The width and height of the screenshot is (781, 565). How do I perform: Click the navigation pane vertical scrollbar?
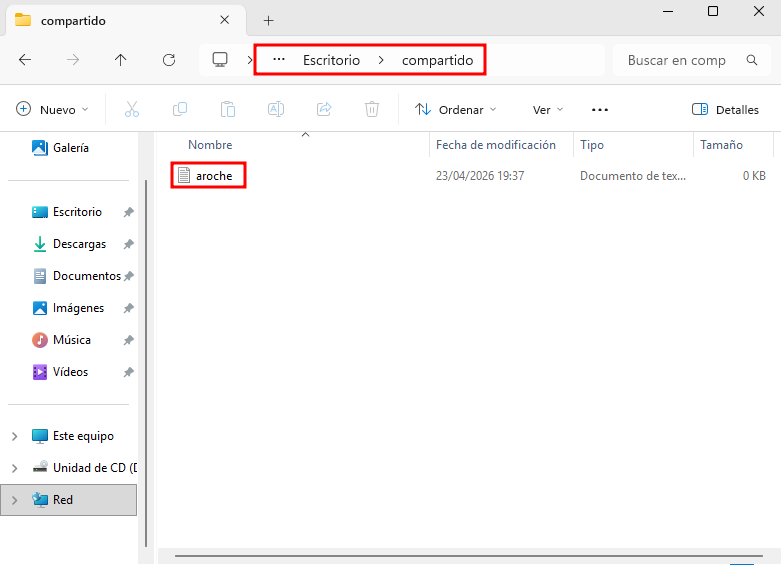(146, 364)
